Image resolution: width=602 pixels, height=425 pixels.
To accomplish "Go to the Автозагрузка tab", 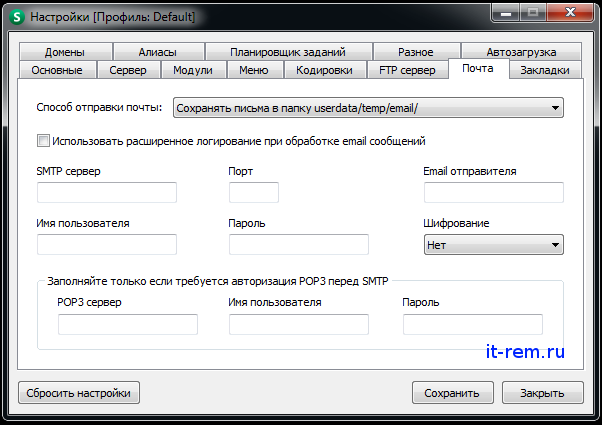I will [521, 52].
